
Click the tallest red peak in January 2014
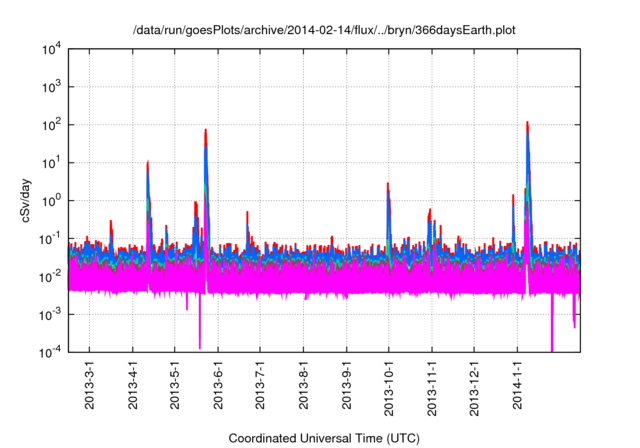pos(527,123)
